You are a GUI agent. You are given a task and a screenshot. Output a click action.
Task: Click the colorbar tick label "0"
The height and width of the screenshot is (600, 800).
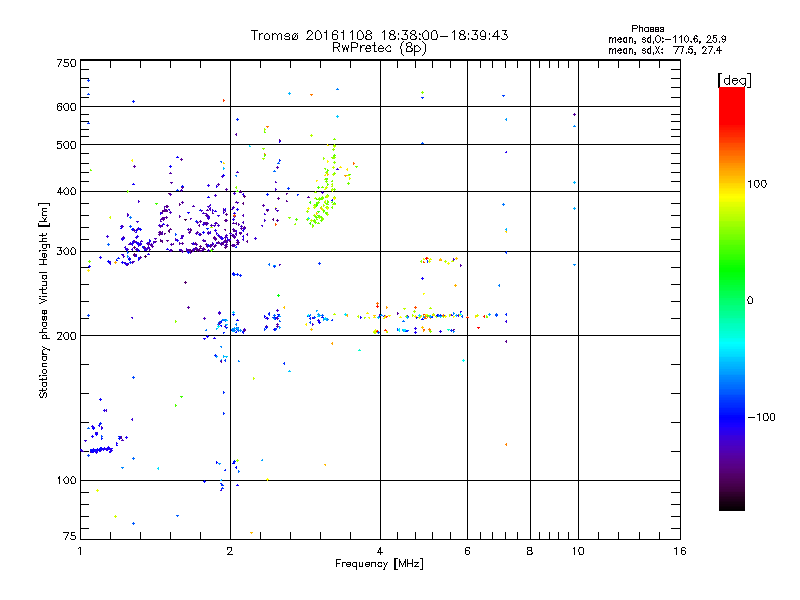pos(750,301)
